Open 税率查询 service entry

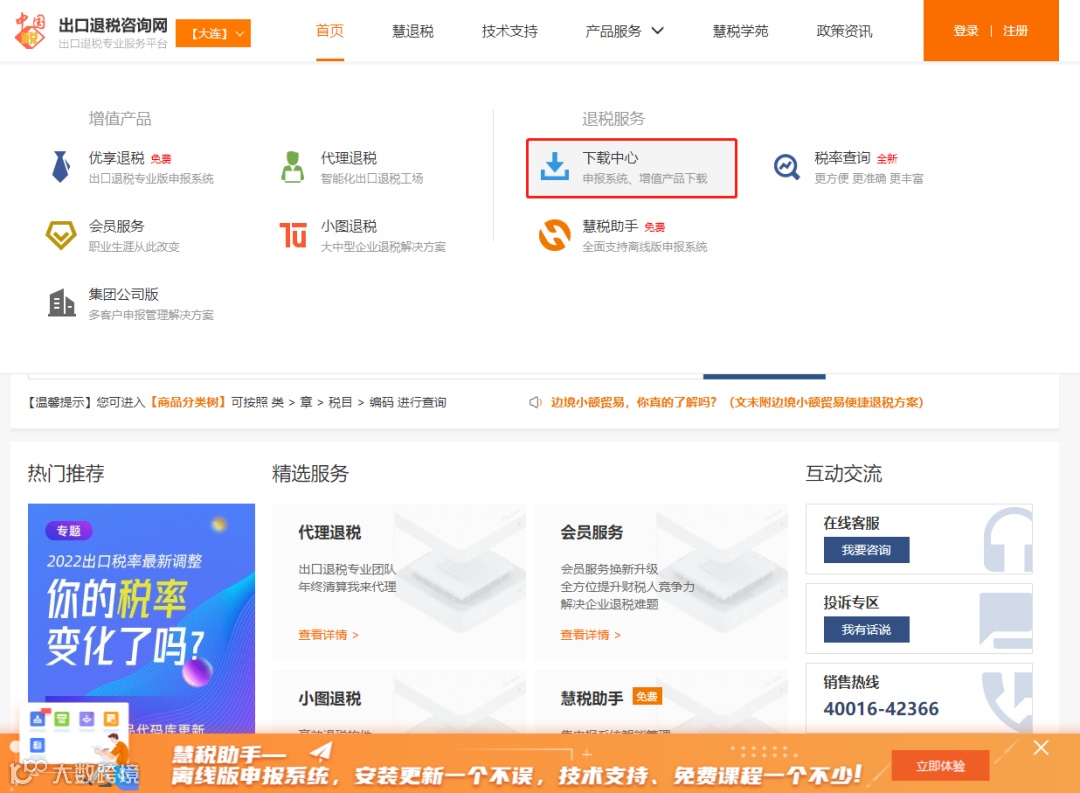[869, 167]
